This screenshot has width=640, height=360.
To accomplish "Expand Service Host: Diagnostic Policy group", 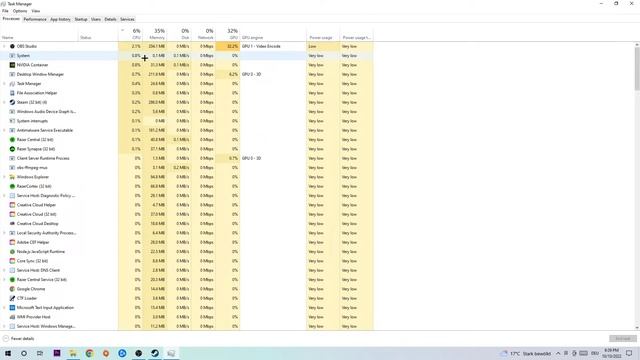I will (4, 196).
